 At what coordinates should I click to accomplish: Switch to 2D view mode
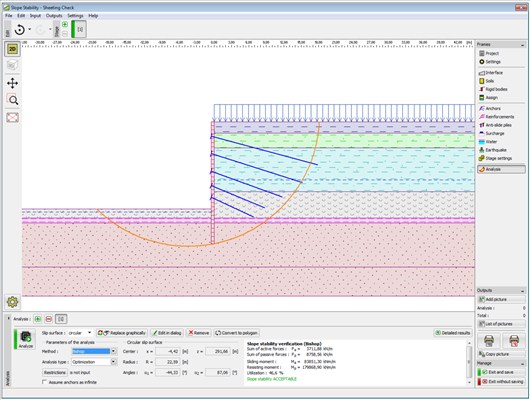click(x=13, y=49)
